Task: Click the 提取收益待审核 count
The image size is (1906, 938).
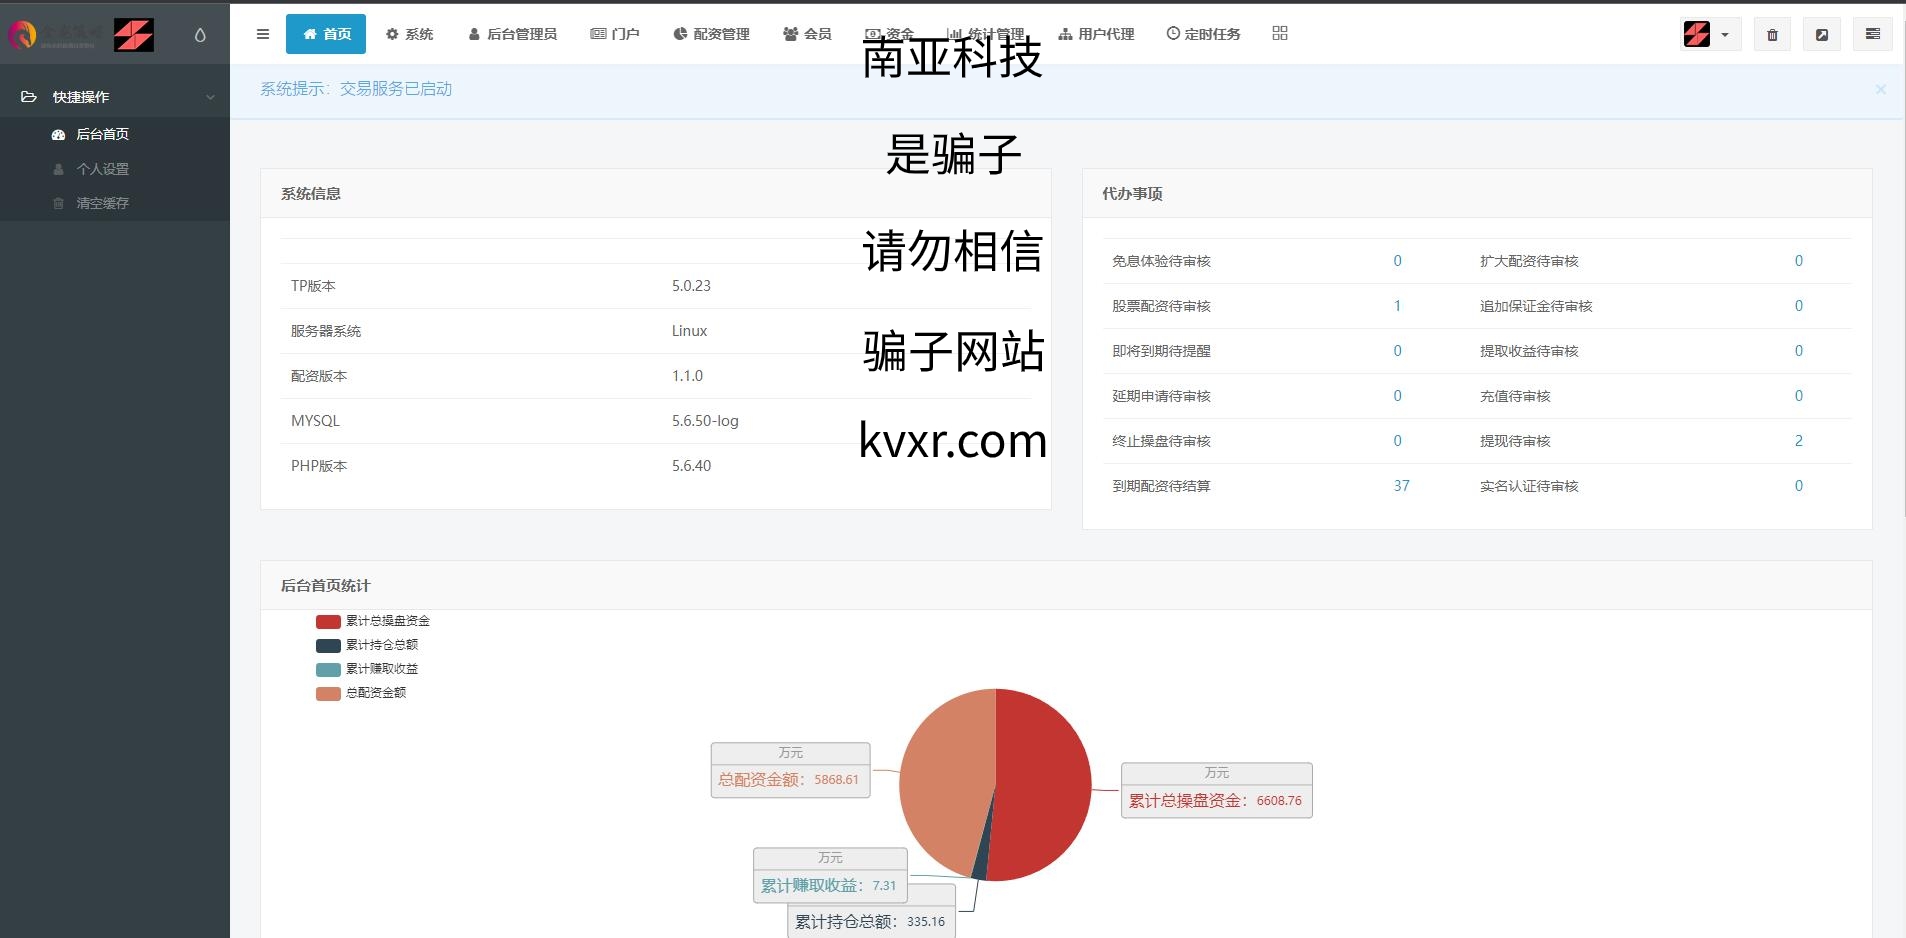Action: point(1798,351)
